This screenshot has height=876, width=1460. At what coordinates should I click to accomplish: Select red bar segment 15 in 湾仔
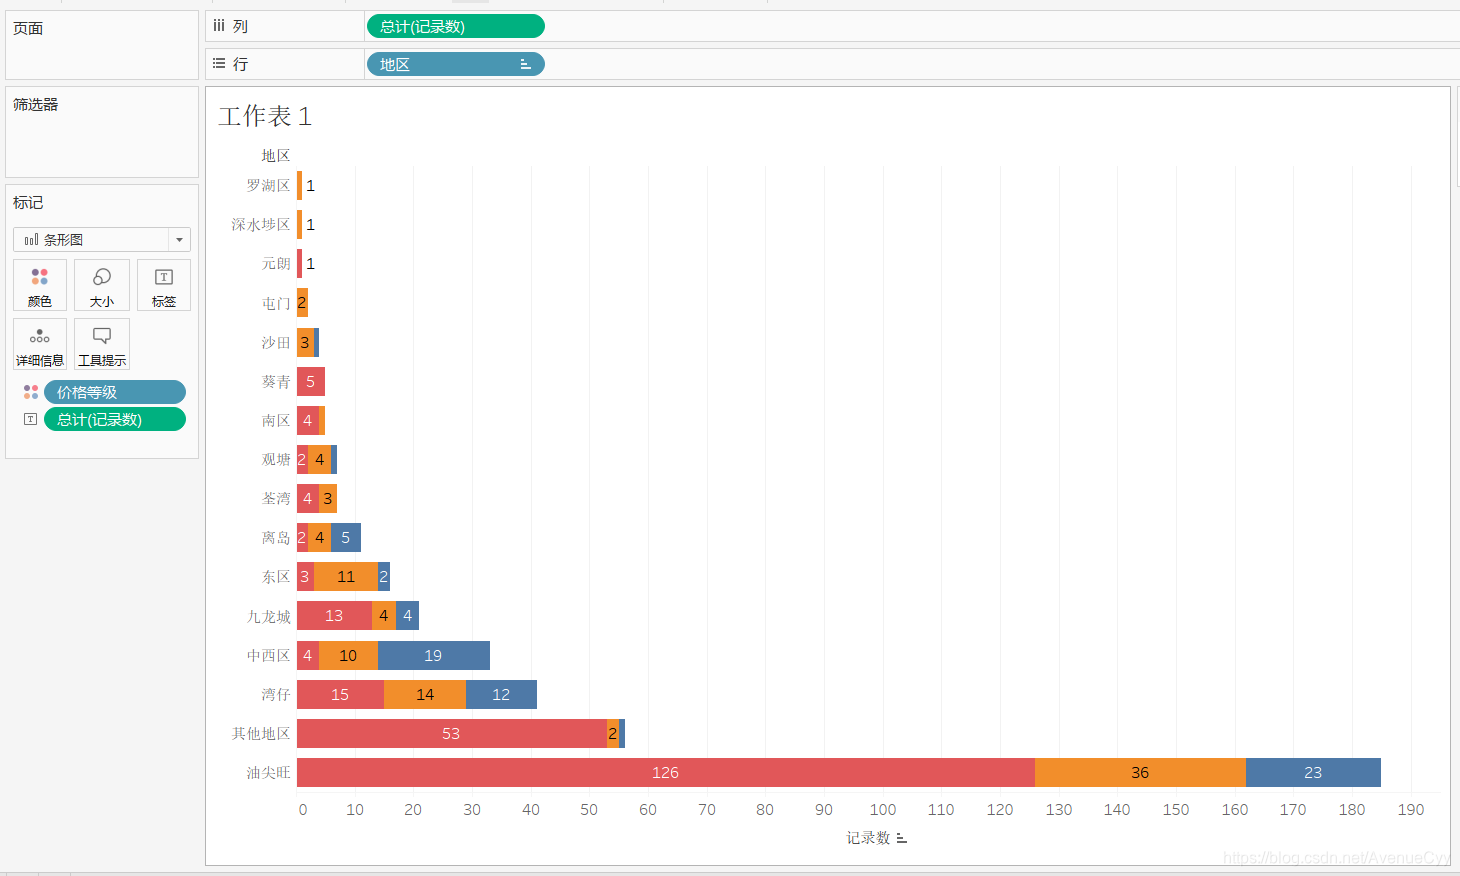point(340,694)
